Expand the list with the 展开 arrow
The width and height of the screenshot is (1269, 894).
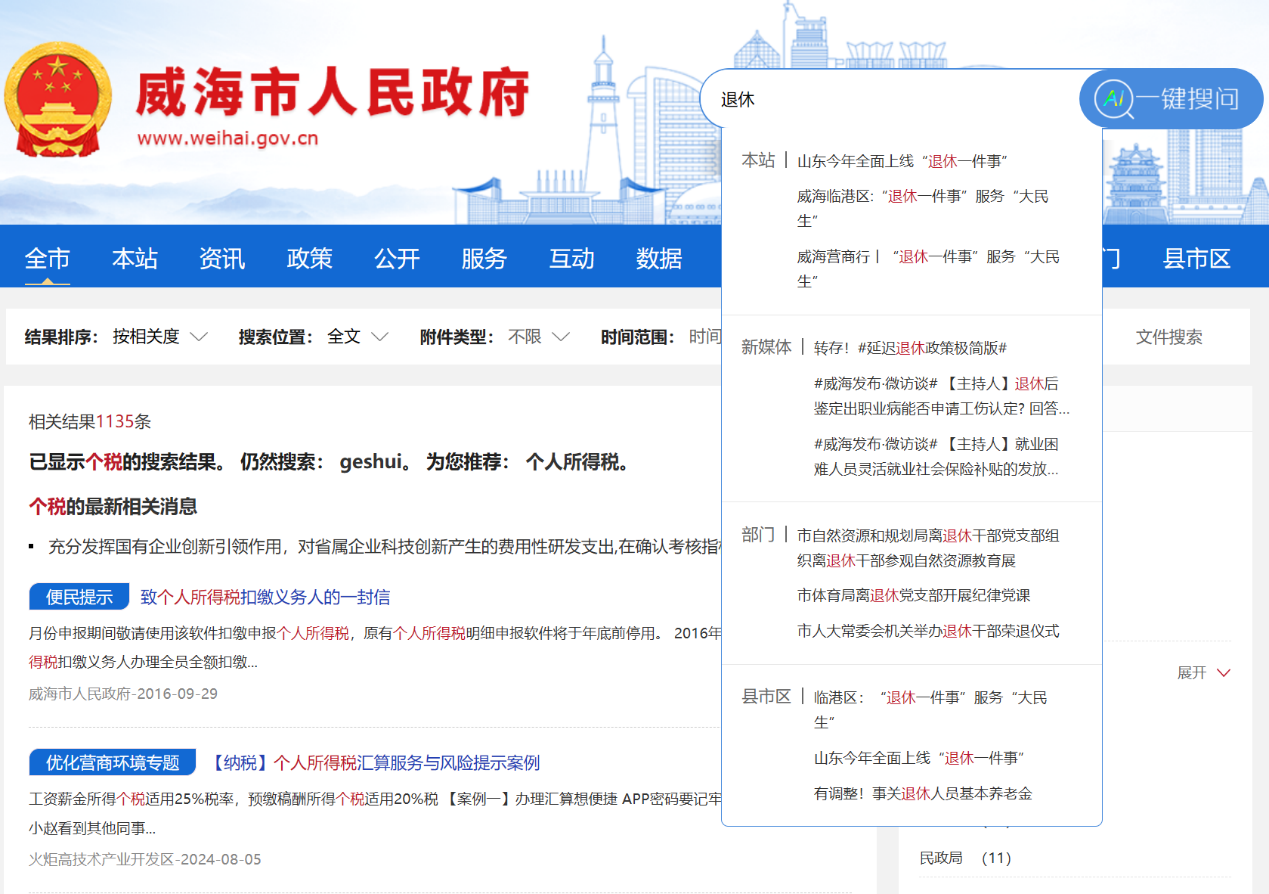1203,673
